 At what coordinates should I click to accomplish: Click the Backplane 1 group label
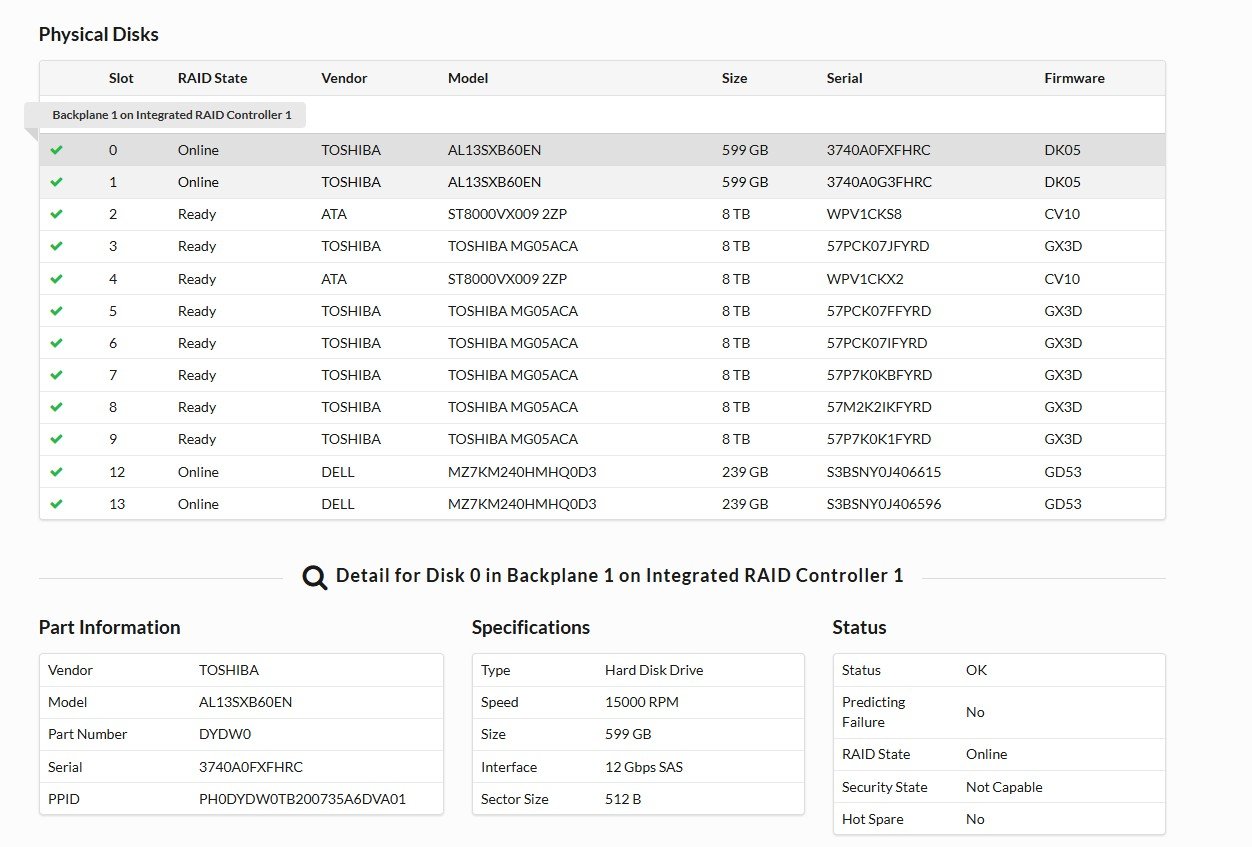(x=172, y=115)
